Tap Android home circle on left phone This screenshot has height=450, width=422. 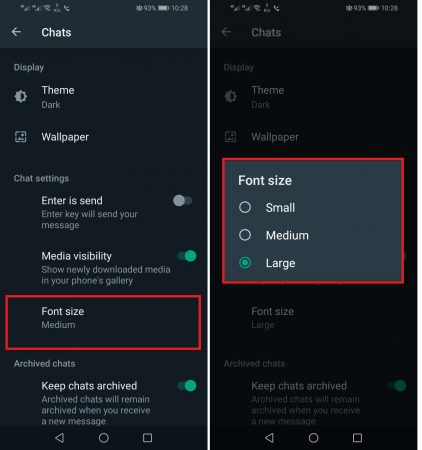click(104, 438)
